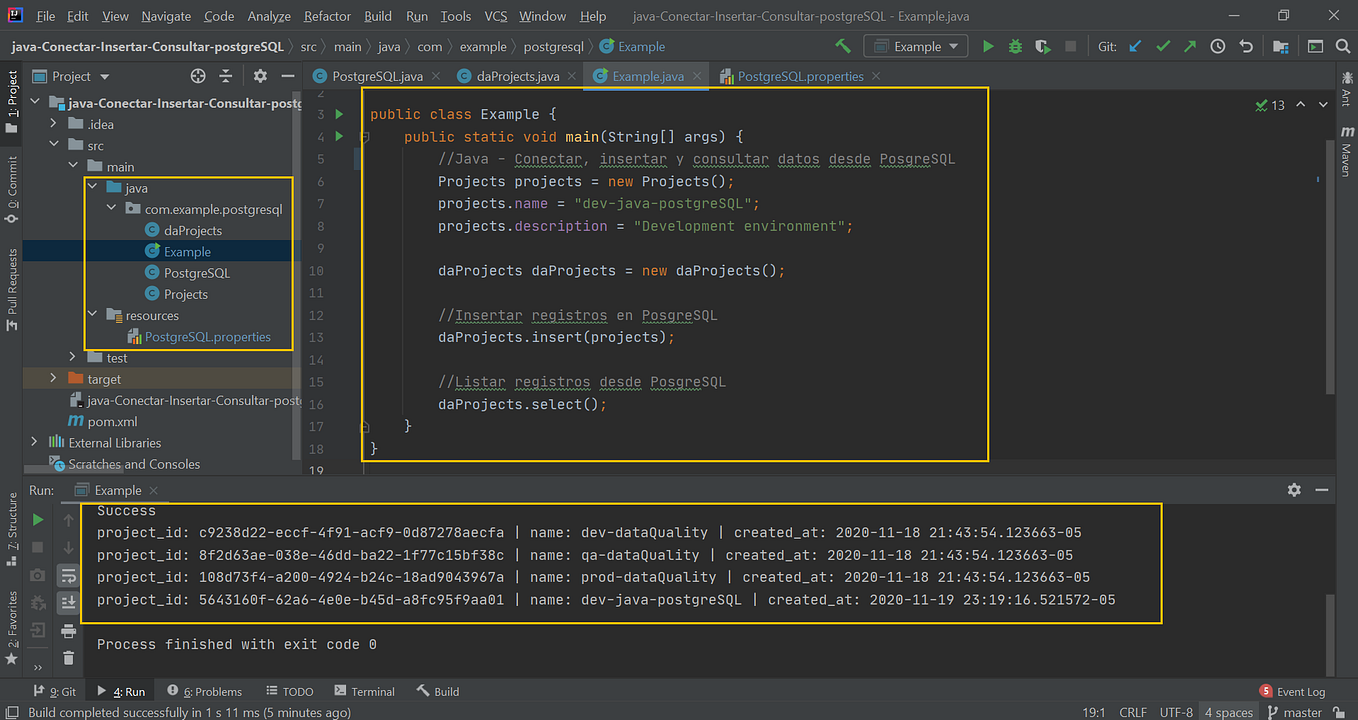
Task: Clear console output with the trash icon
Action: point(67,657)
